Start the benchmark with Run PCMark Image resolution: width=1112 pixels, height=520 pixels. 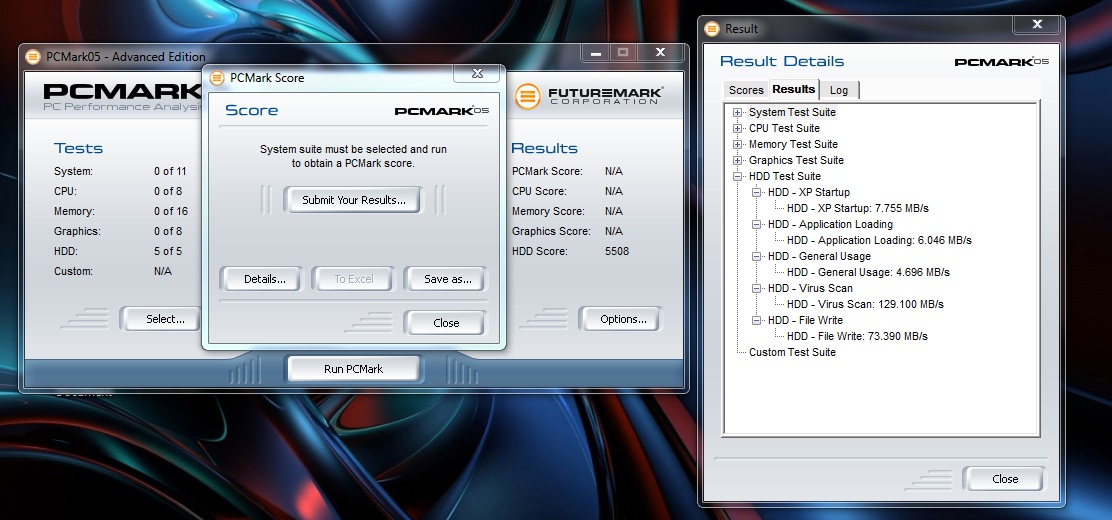point(353,369)
